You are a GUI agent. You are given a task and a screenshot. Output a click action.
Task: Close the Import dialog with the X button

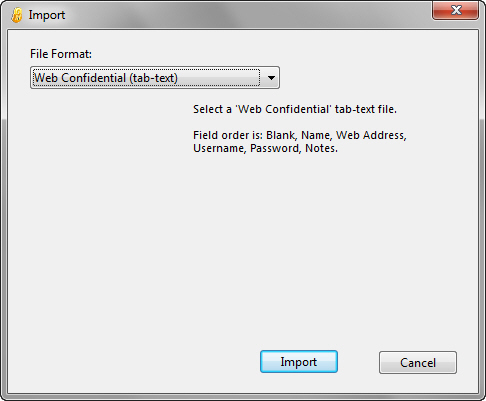pos(455,10)
